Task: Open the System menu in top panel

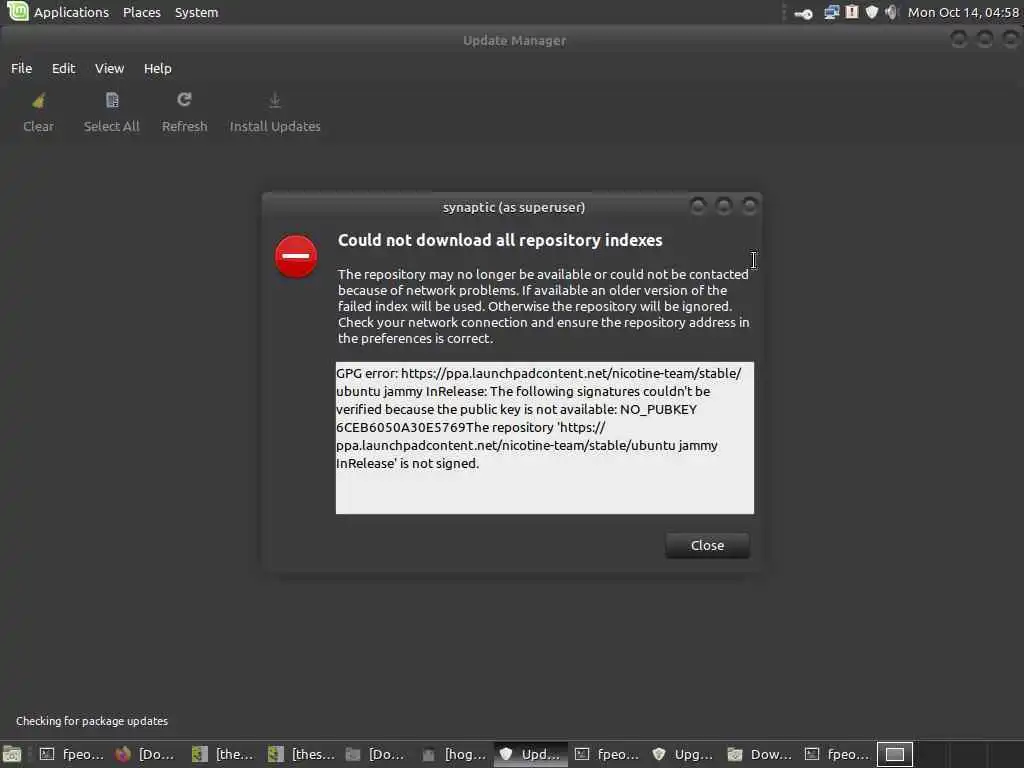Action: click(197, 12)
